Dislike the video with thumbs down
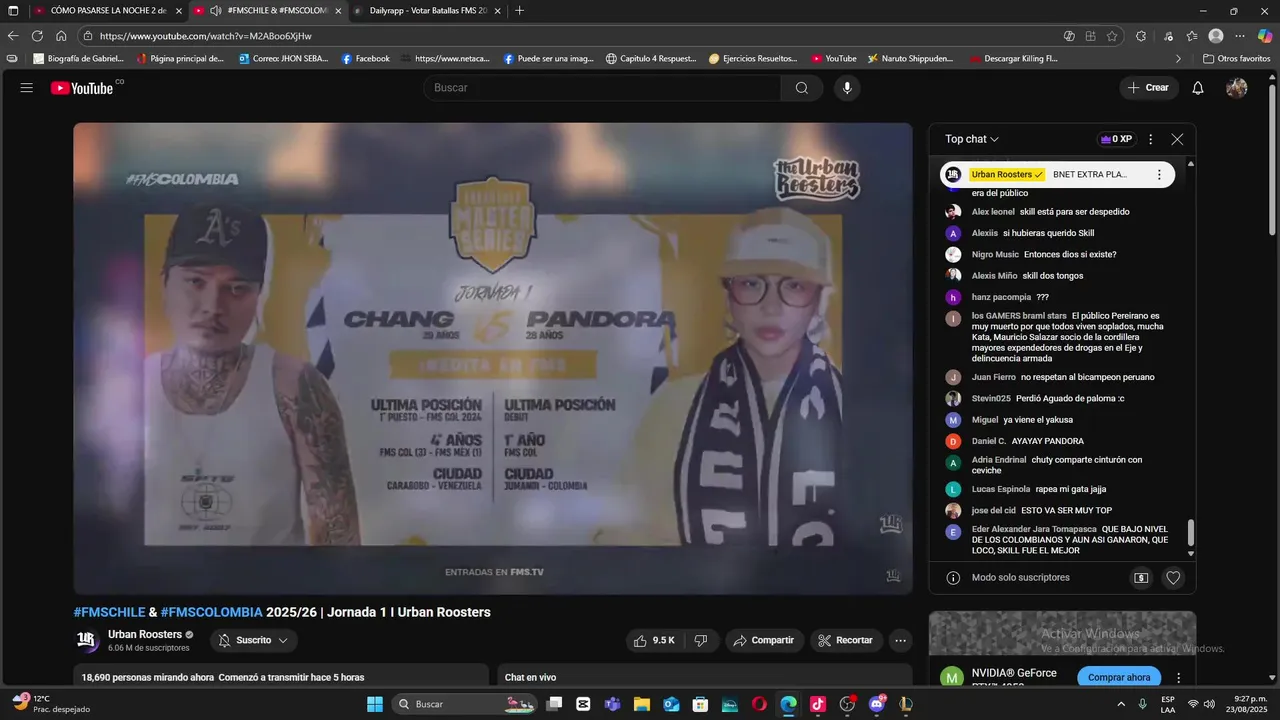1280x720 pixels. [x=701, y=640]
